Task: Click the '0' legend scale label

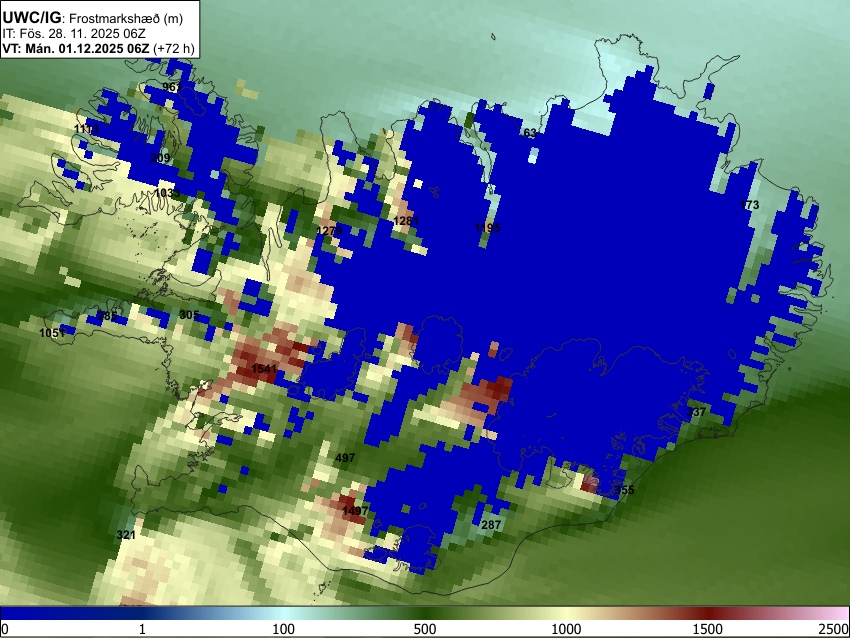Action: [5, 629]
